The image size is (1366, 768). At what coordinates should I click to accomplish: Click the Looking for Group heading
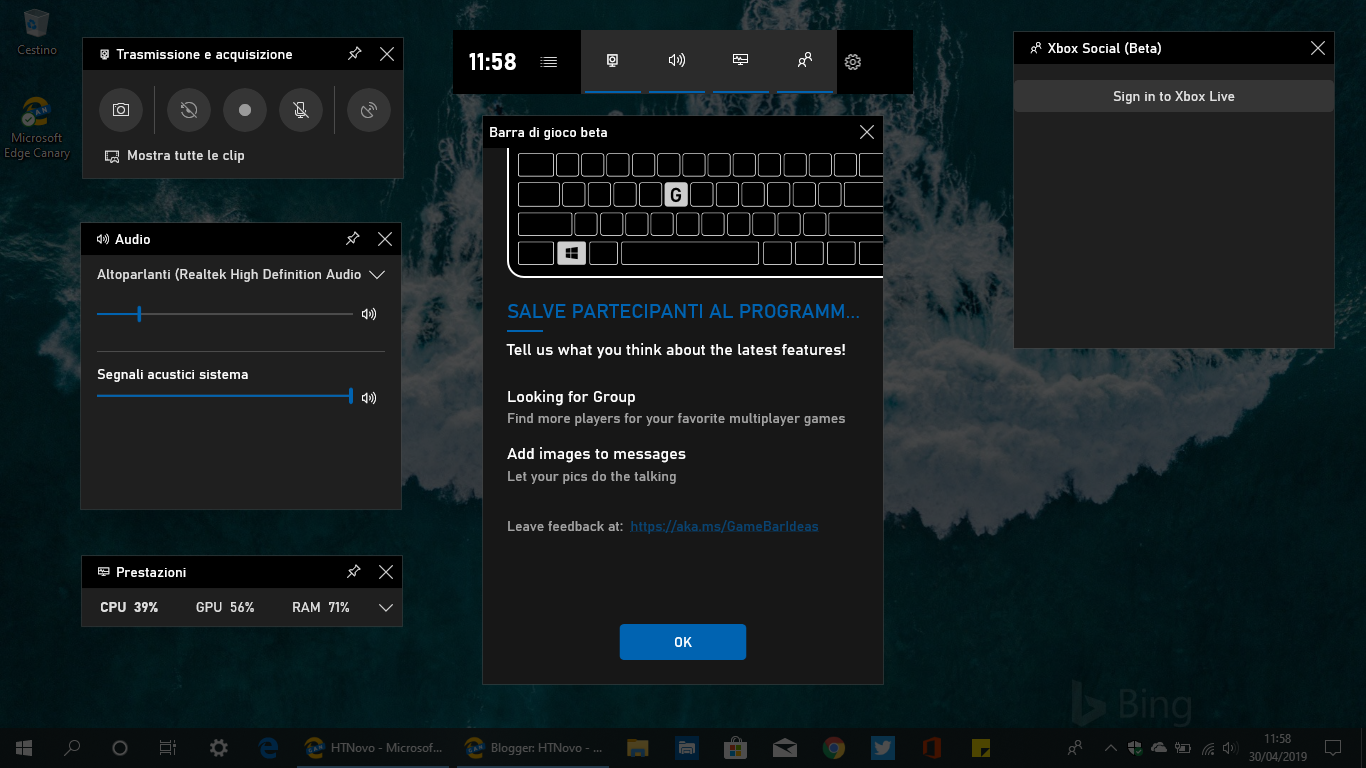coord(571,397)
